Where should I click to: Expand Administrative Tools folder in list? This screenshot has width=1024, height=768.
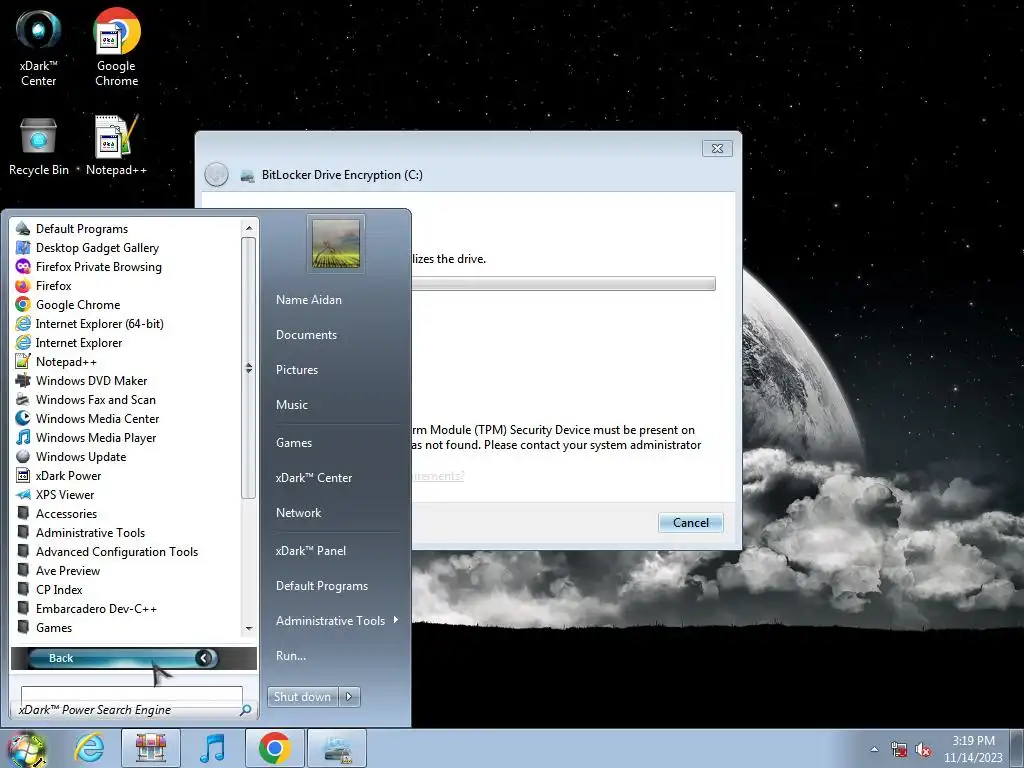tap(80, 532)
